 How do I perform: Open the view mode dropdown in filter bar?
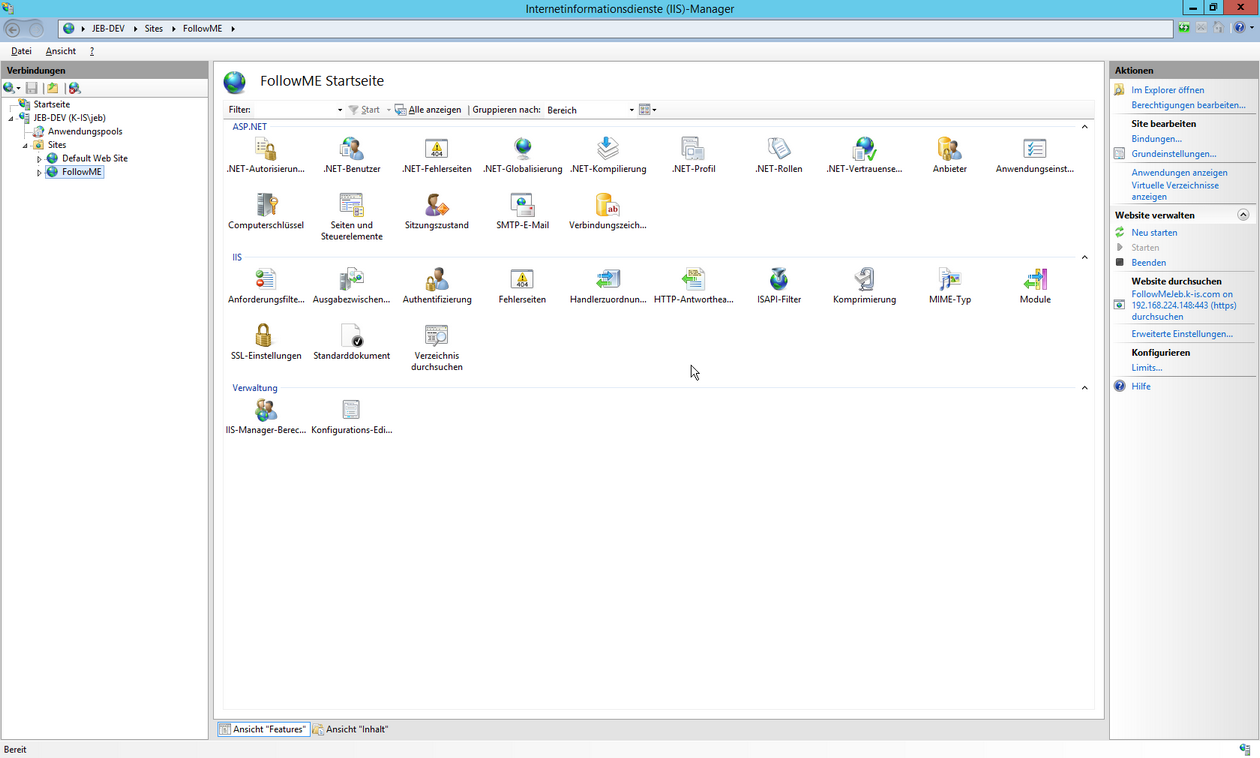(647, 110)
